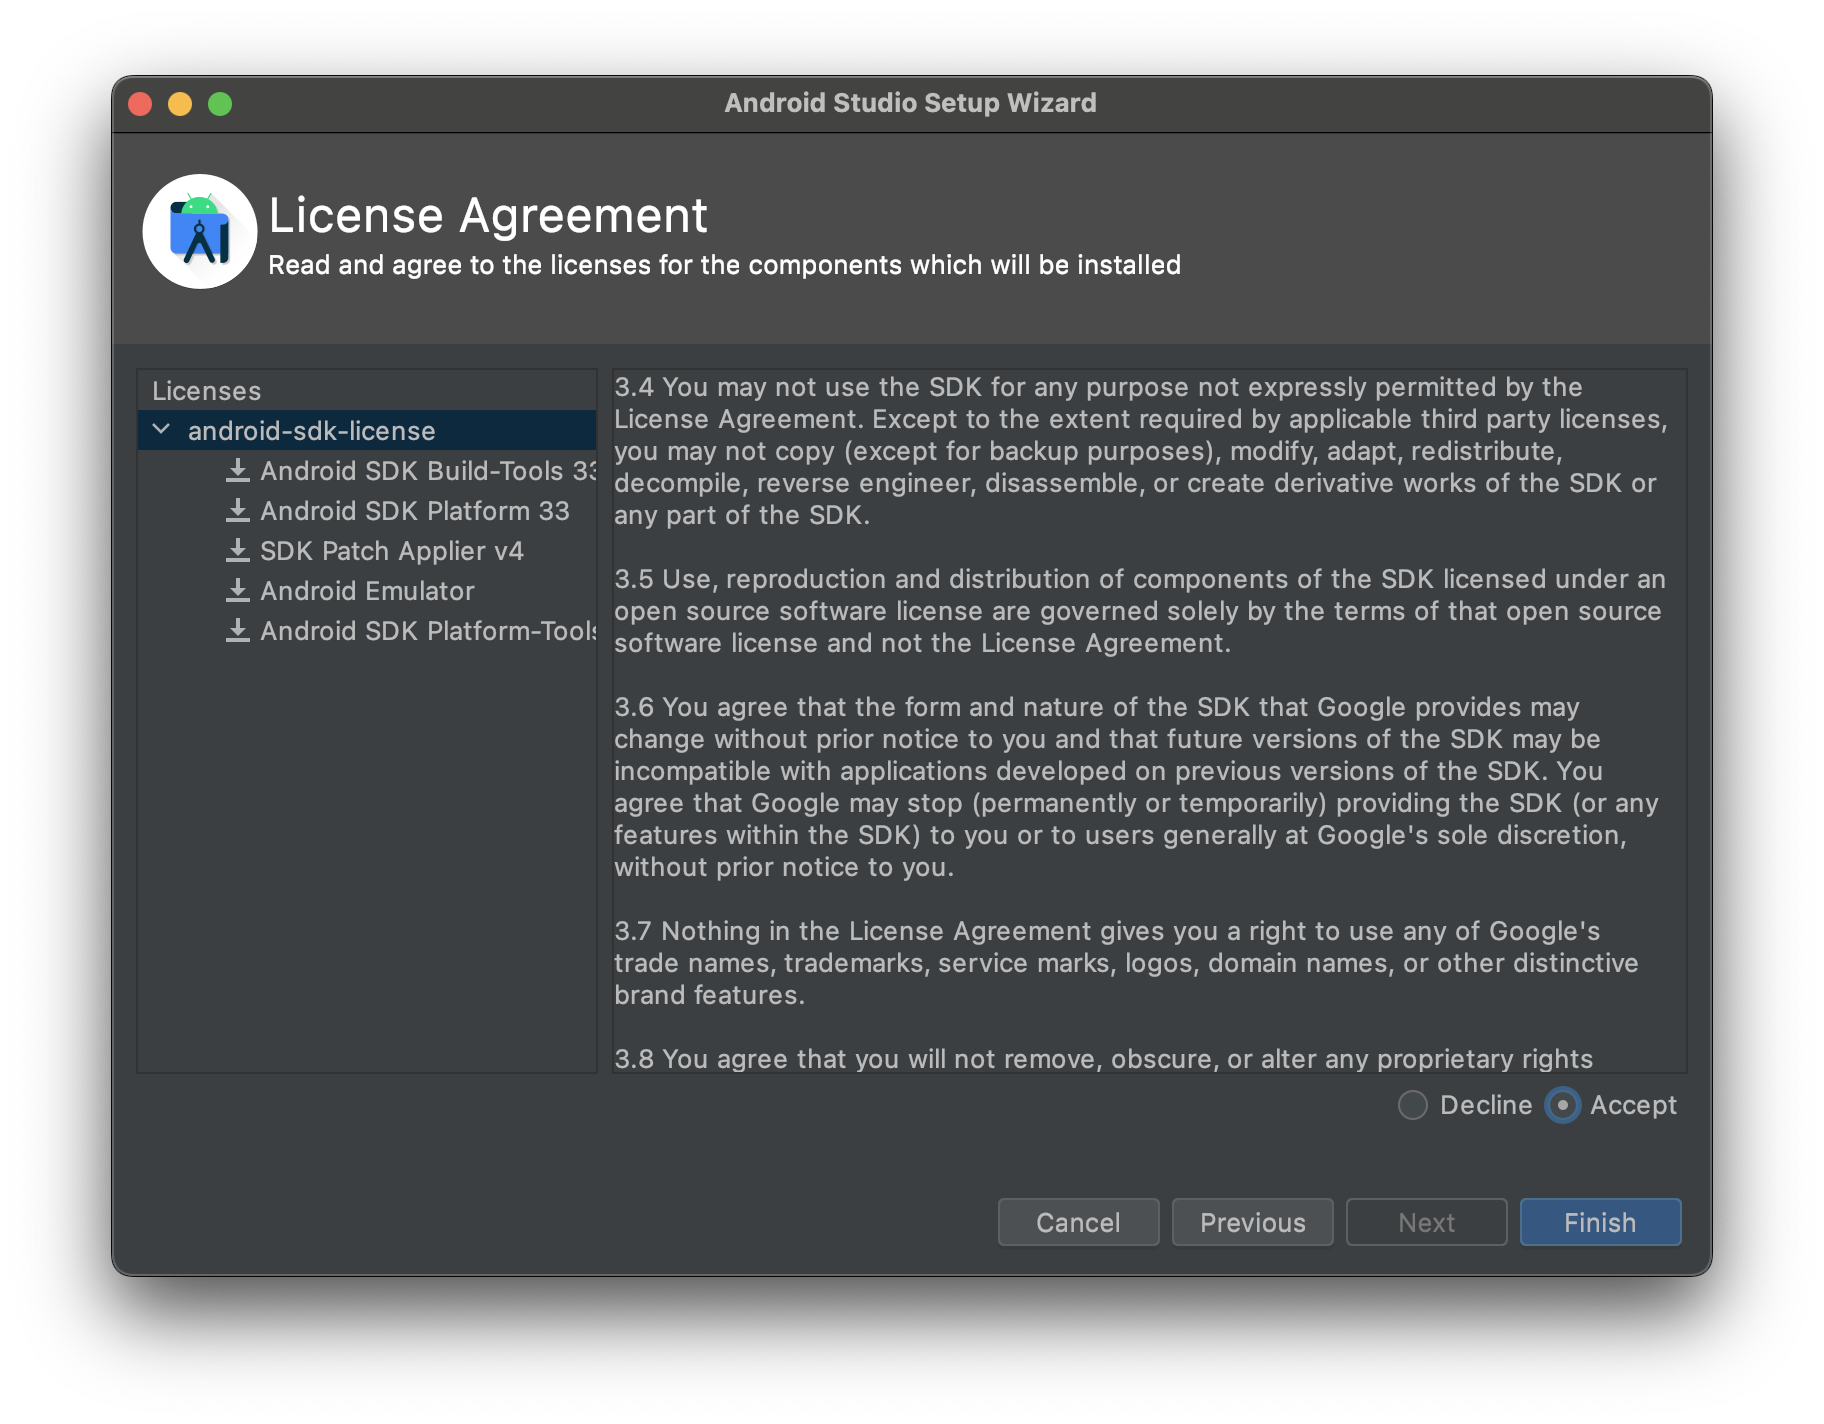This screenshot has width=1824, height=1424.
Task: Click paragraph 3.4 of license text
Action: (1140, 451)
